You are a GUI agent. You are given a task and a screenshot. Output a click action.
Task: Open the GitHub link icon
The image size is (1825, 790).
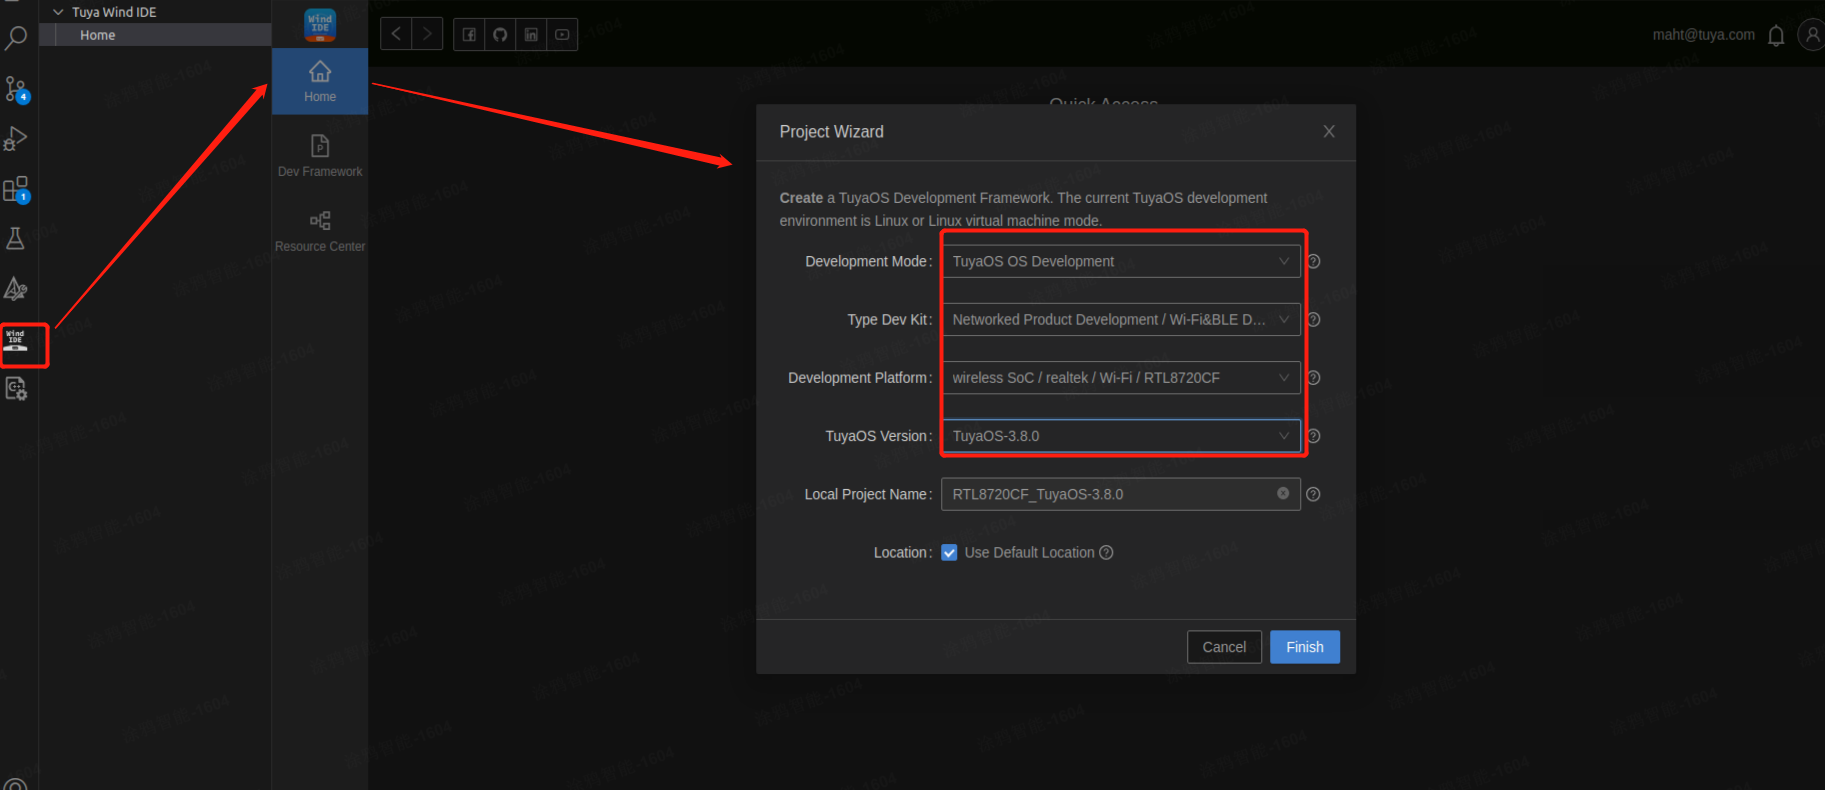pyautogui.click(x=500, y=34)
